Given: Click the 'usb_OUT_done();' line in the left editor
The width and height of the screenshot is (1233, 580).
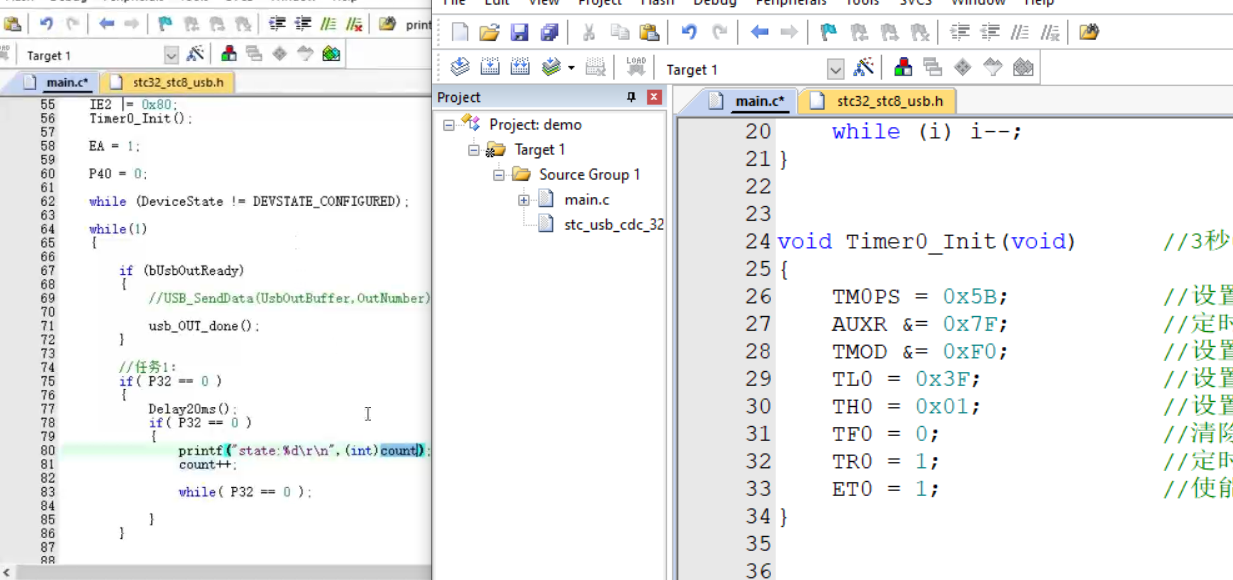Looking at the screenshot, I should point(204,326).
